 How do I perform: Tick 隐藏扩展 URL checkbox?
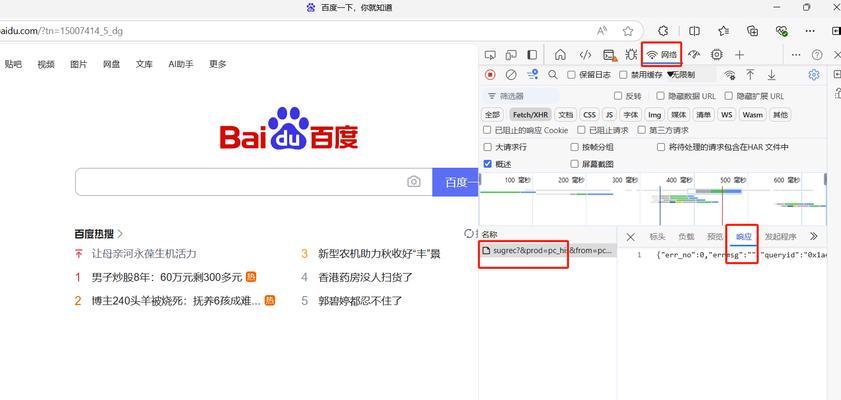click(728, 96)
